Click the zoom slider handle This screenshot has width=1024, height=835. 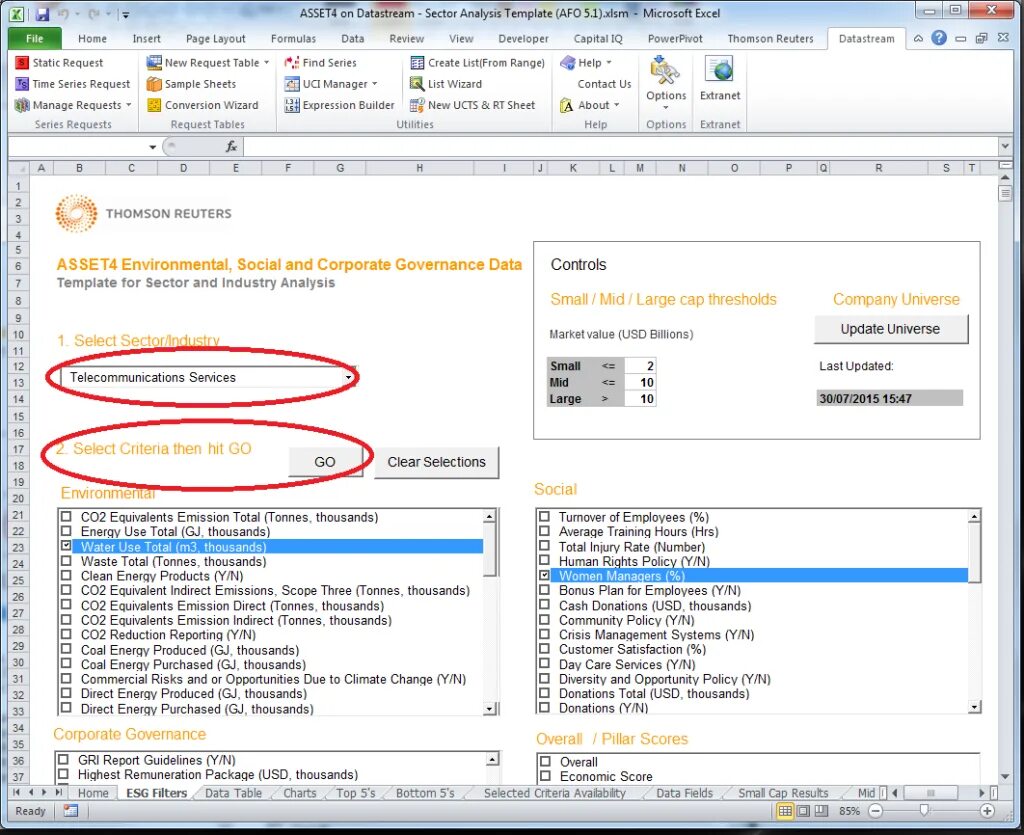(924, 811)
